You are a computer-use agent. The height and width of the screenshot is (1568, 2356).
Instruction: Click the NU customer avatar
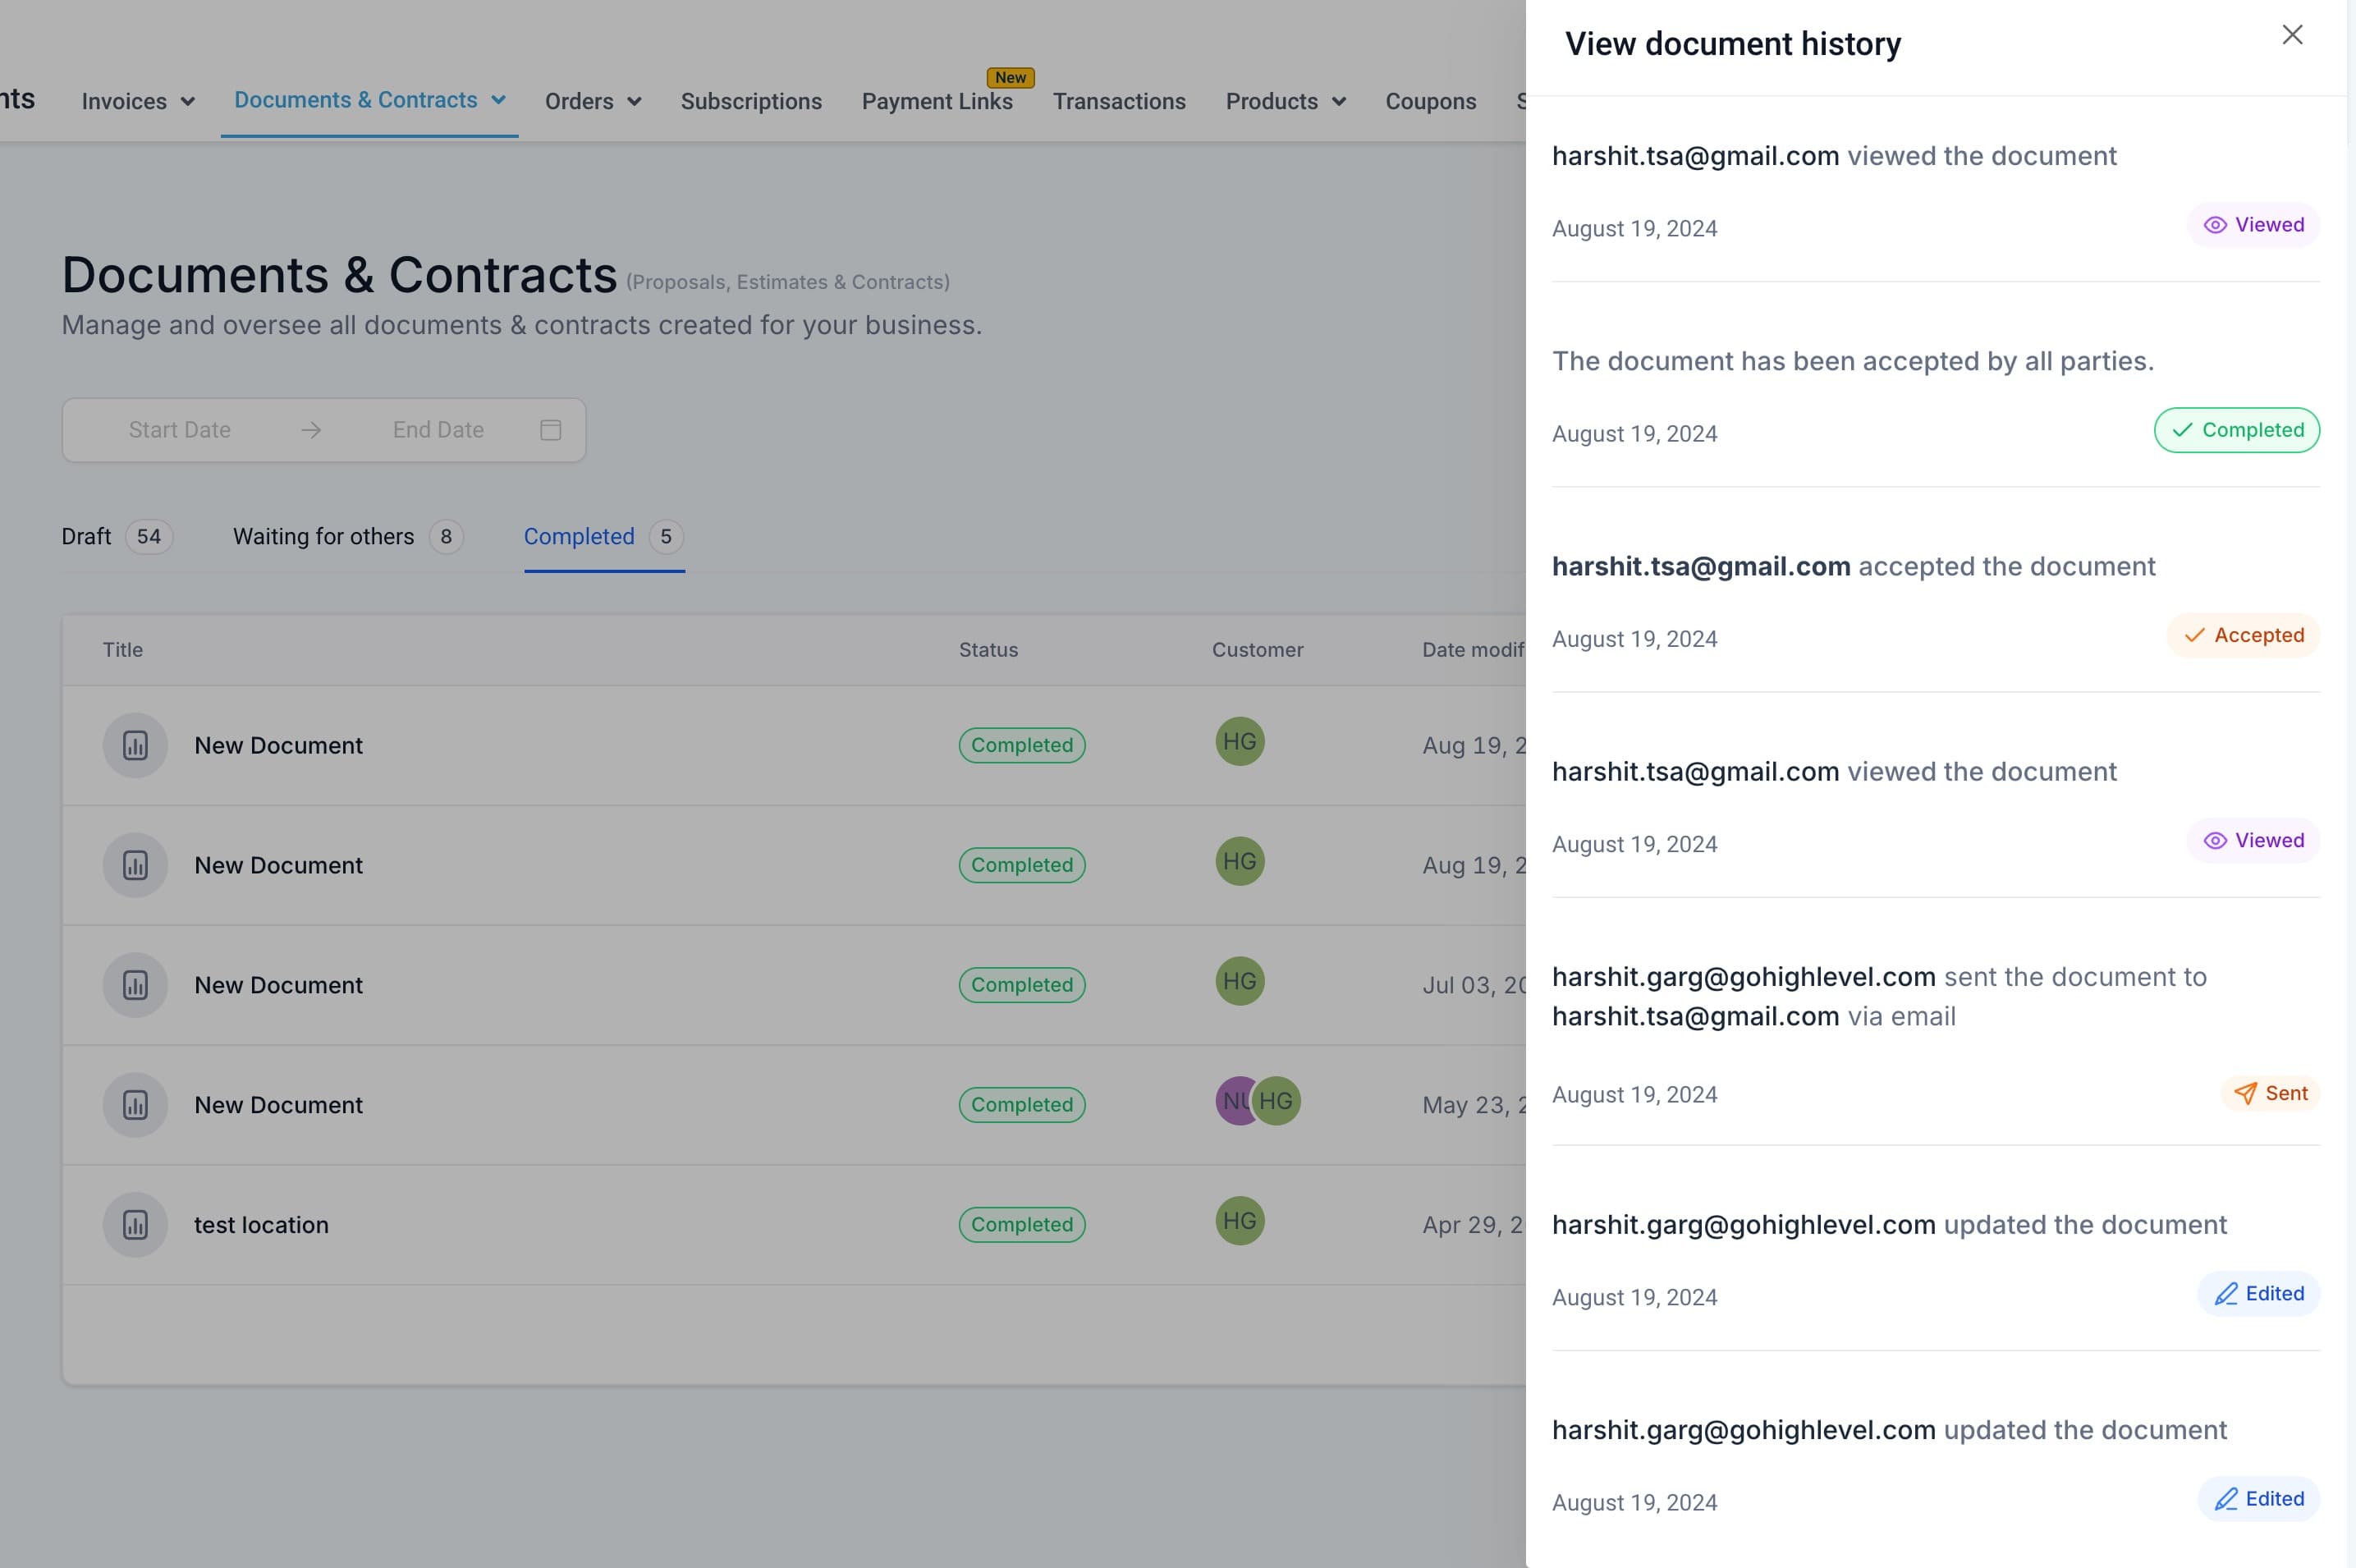click(x=1235, y=1101)
